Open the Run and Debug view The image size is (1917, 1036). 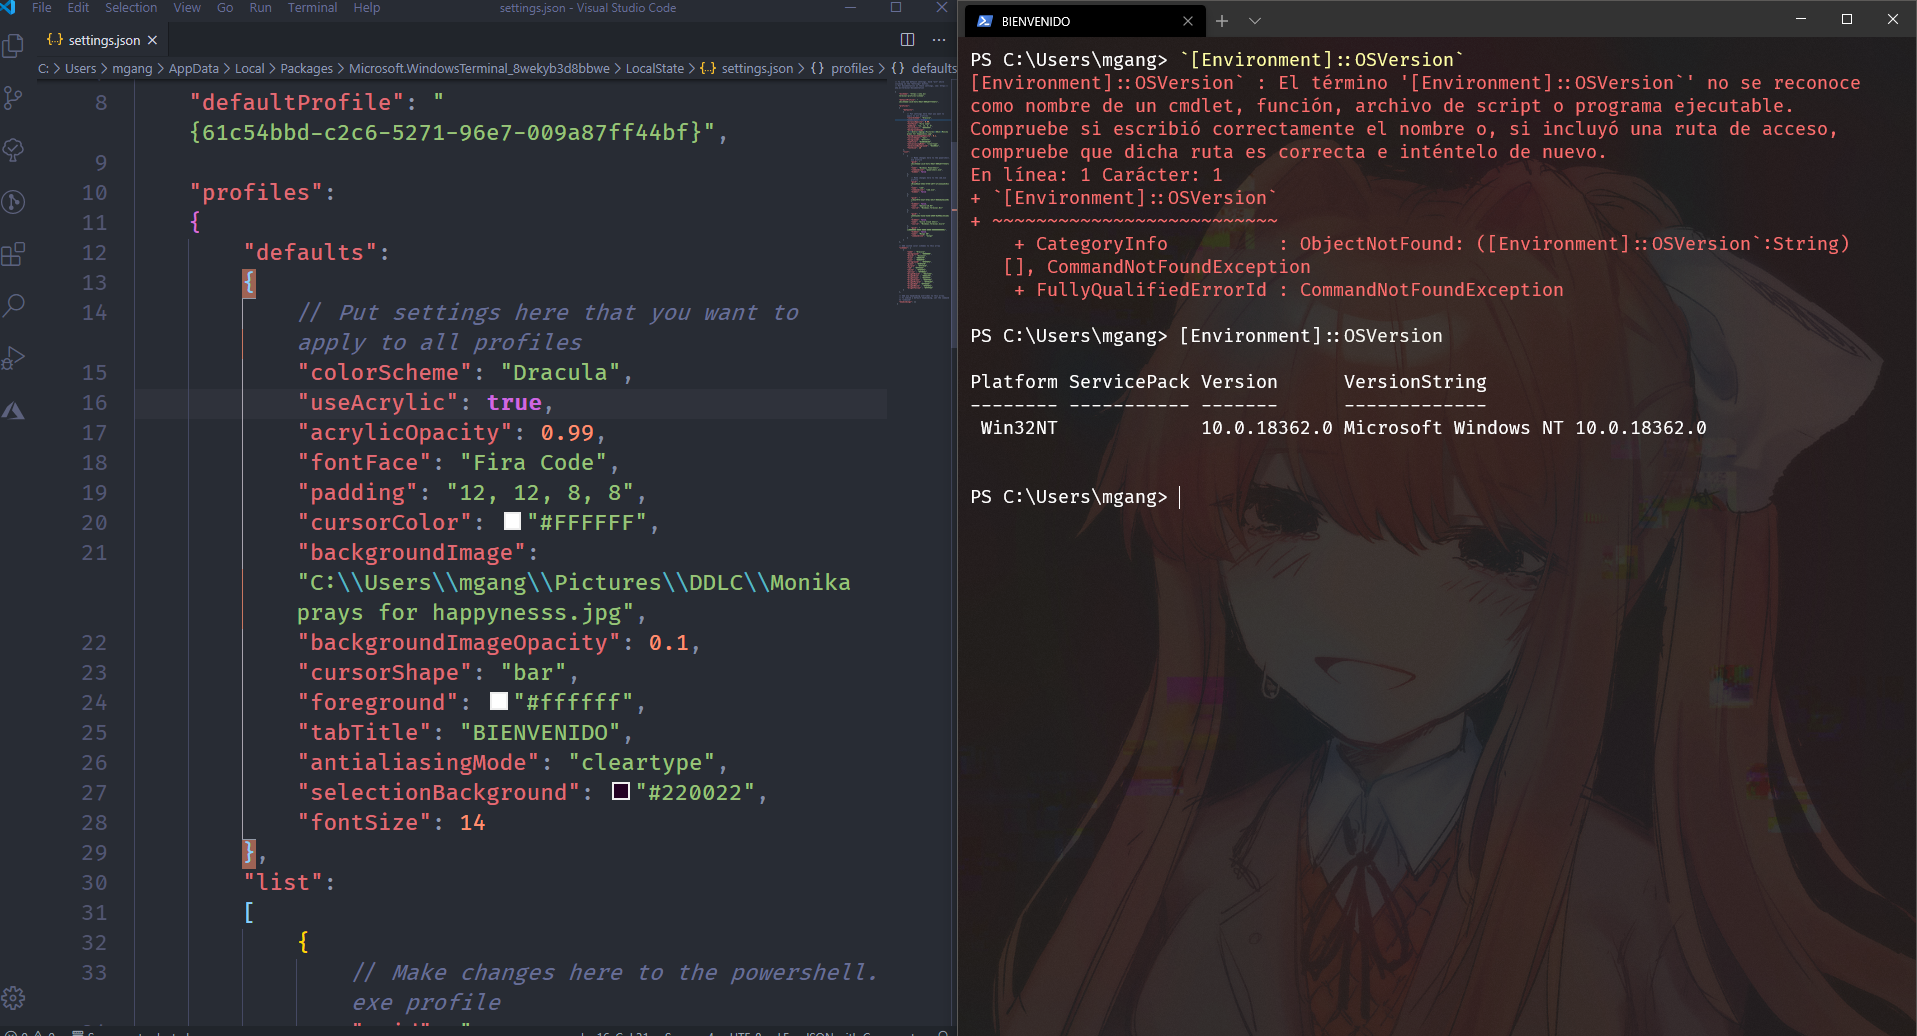coord(15,357)
